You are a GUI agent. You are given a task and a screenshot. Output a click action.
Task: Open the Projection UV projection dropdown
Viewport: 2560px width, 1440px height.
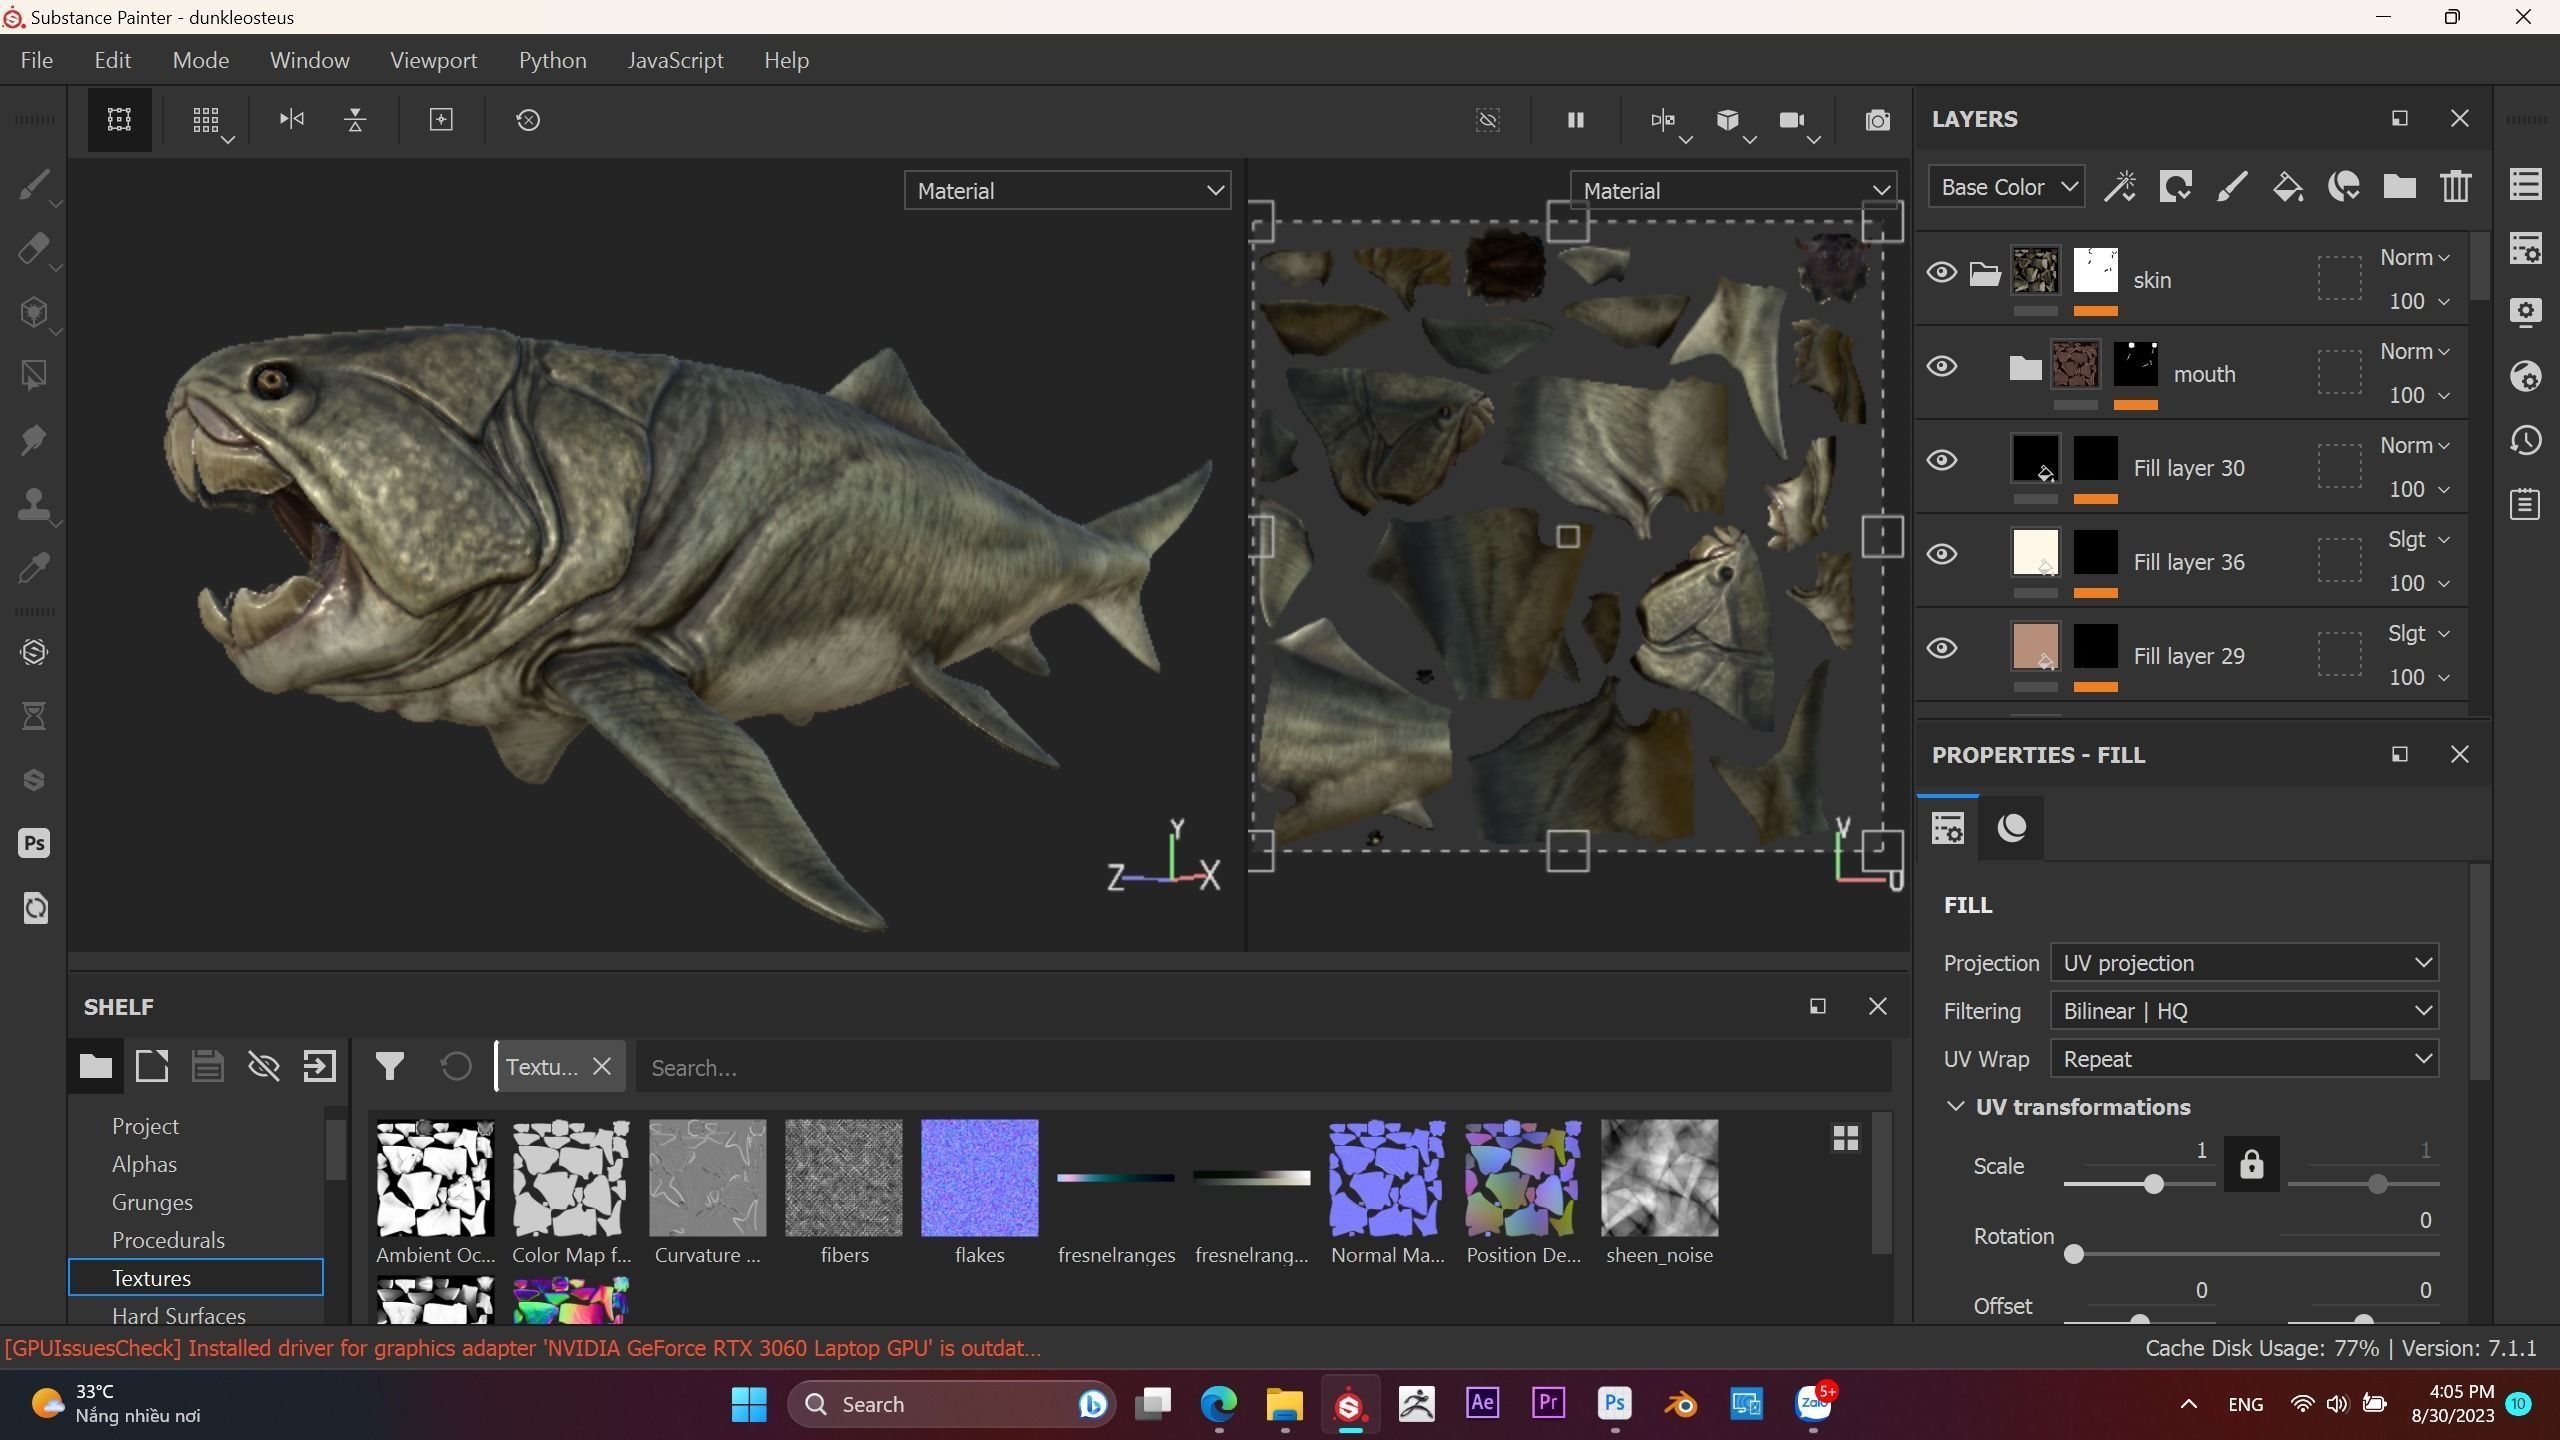pos(2244,962)
